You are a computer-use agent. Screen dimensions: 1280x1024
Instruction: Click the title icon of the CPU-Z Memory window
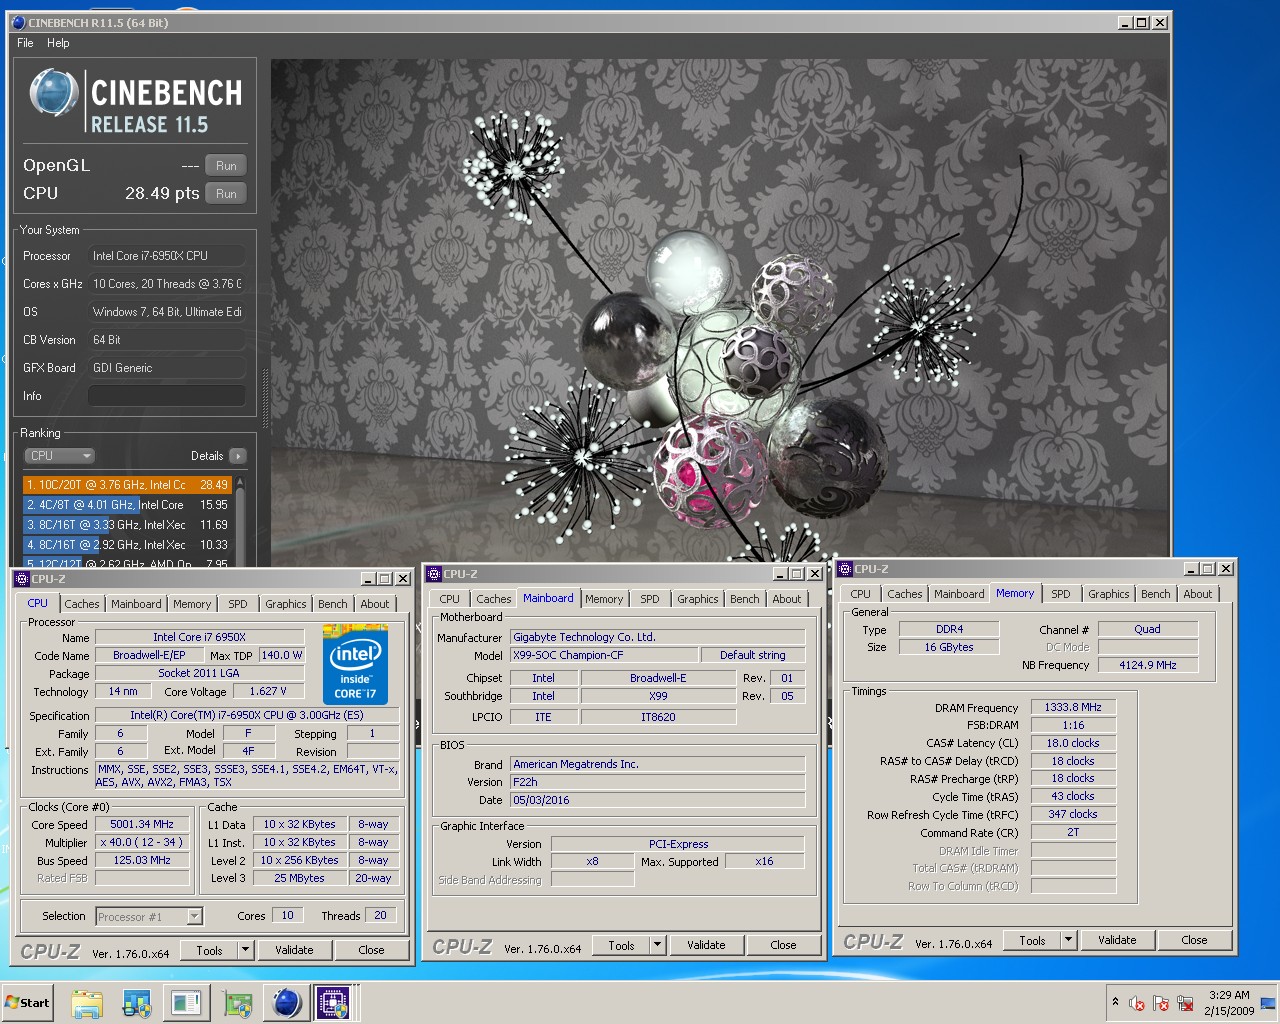(x=845, y=568)
